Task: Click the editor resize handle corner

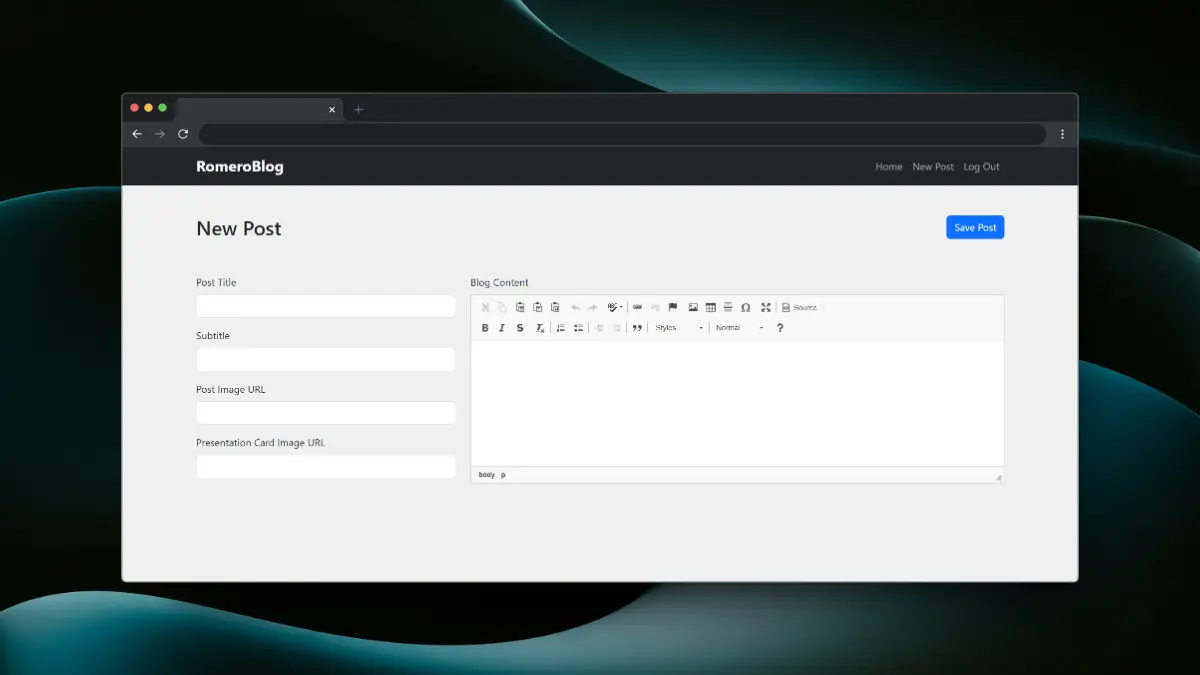Action: (x=998, y=477)
